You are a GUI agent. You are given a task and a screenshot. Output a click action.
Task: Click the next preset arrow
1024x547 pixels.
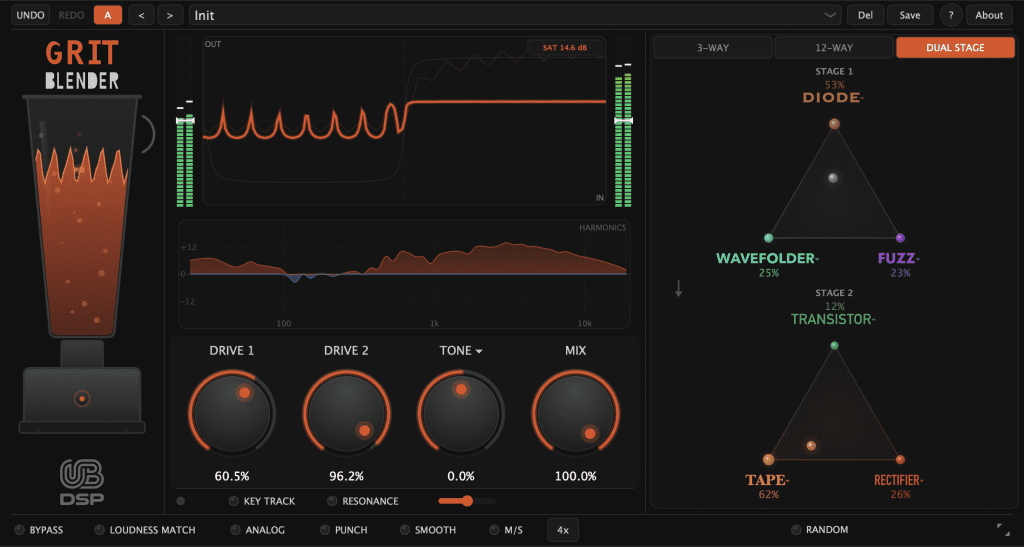coord(170,15)
